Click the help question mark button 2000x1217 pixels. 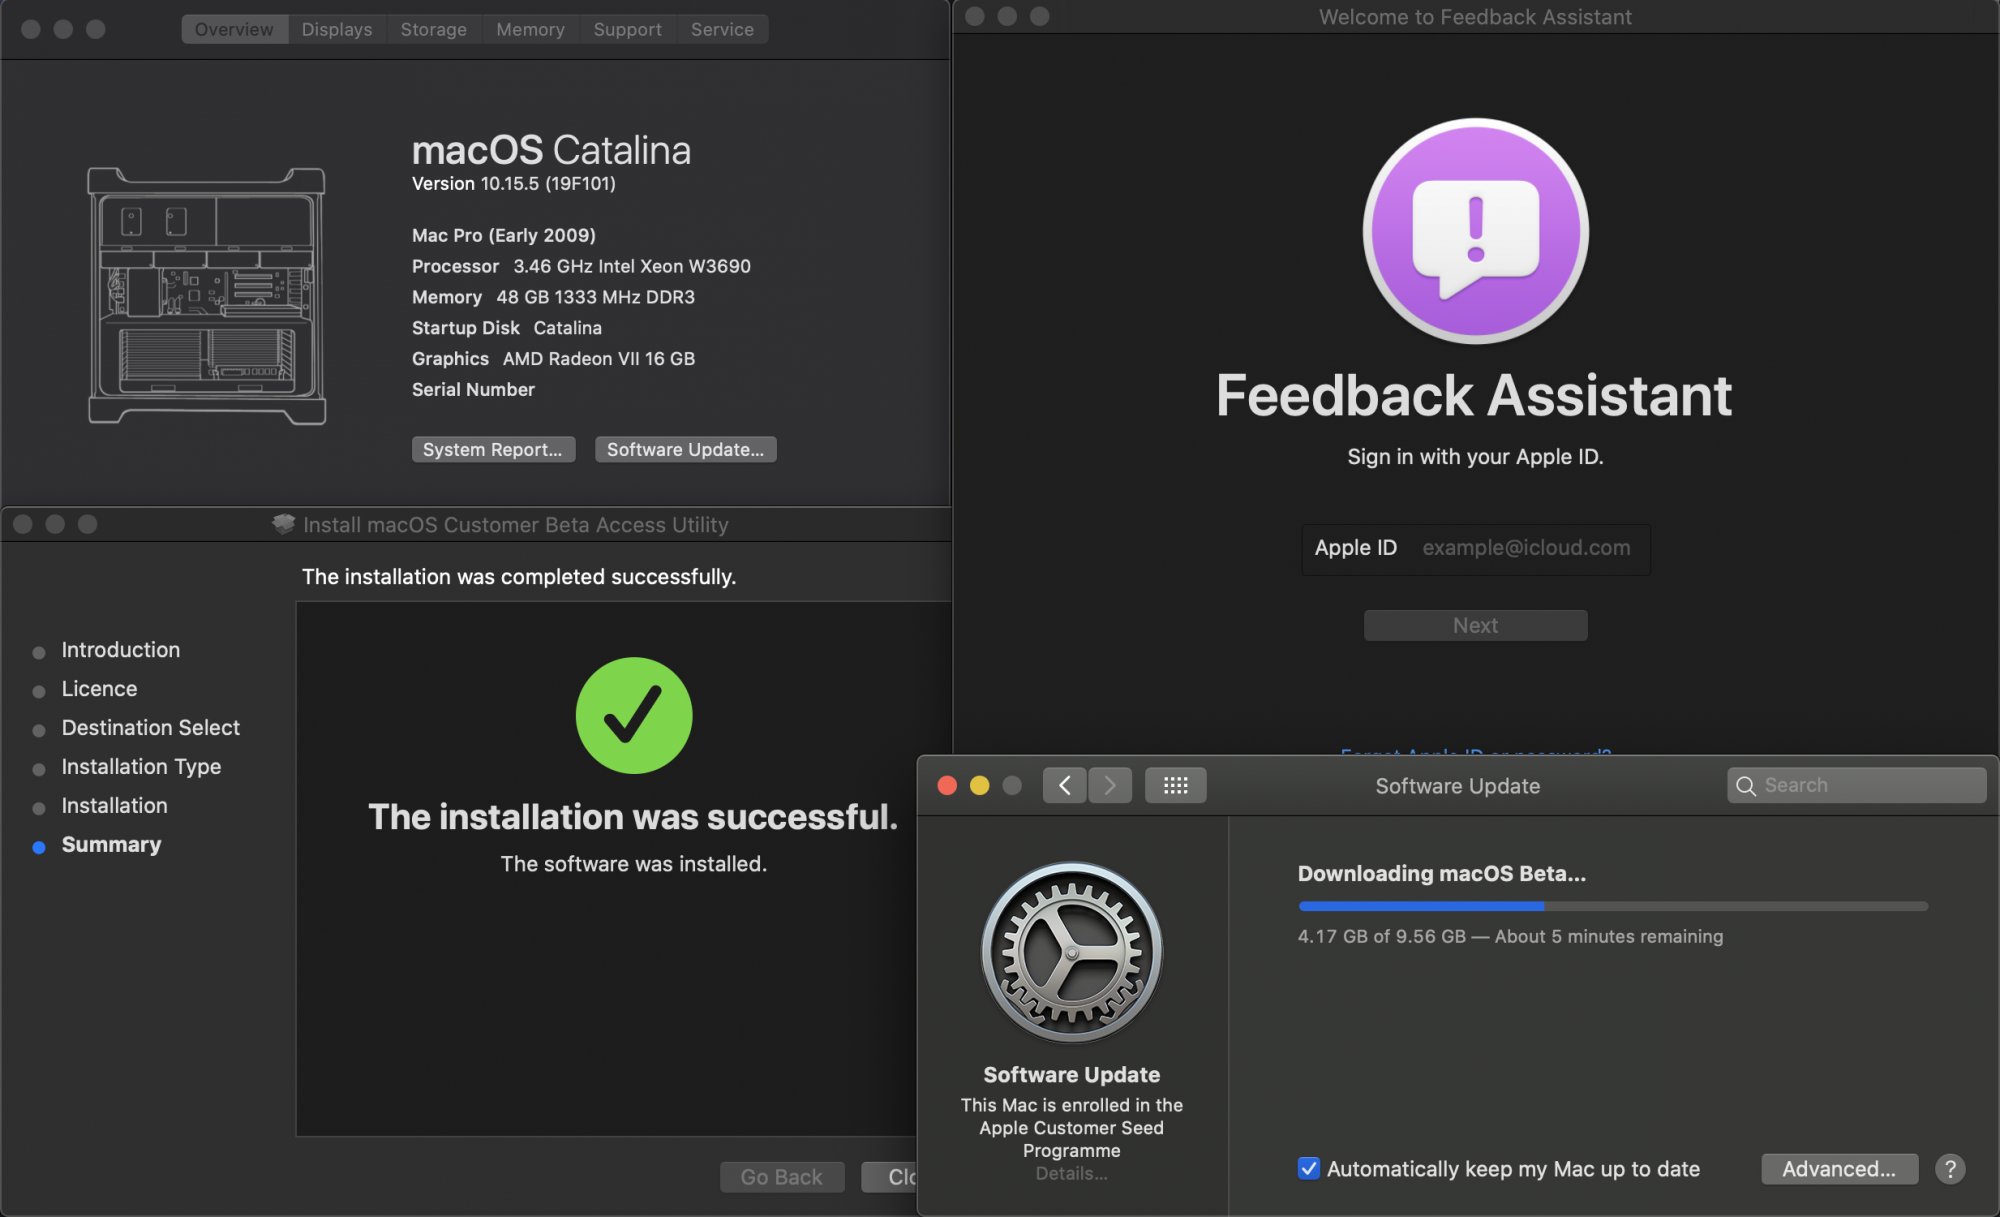click(1949, 1169)
